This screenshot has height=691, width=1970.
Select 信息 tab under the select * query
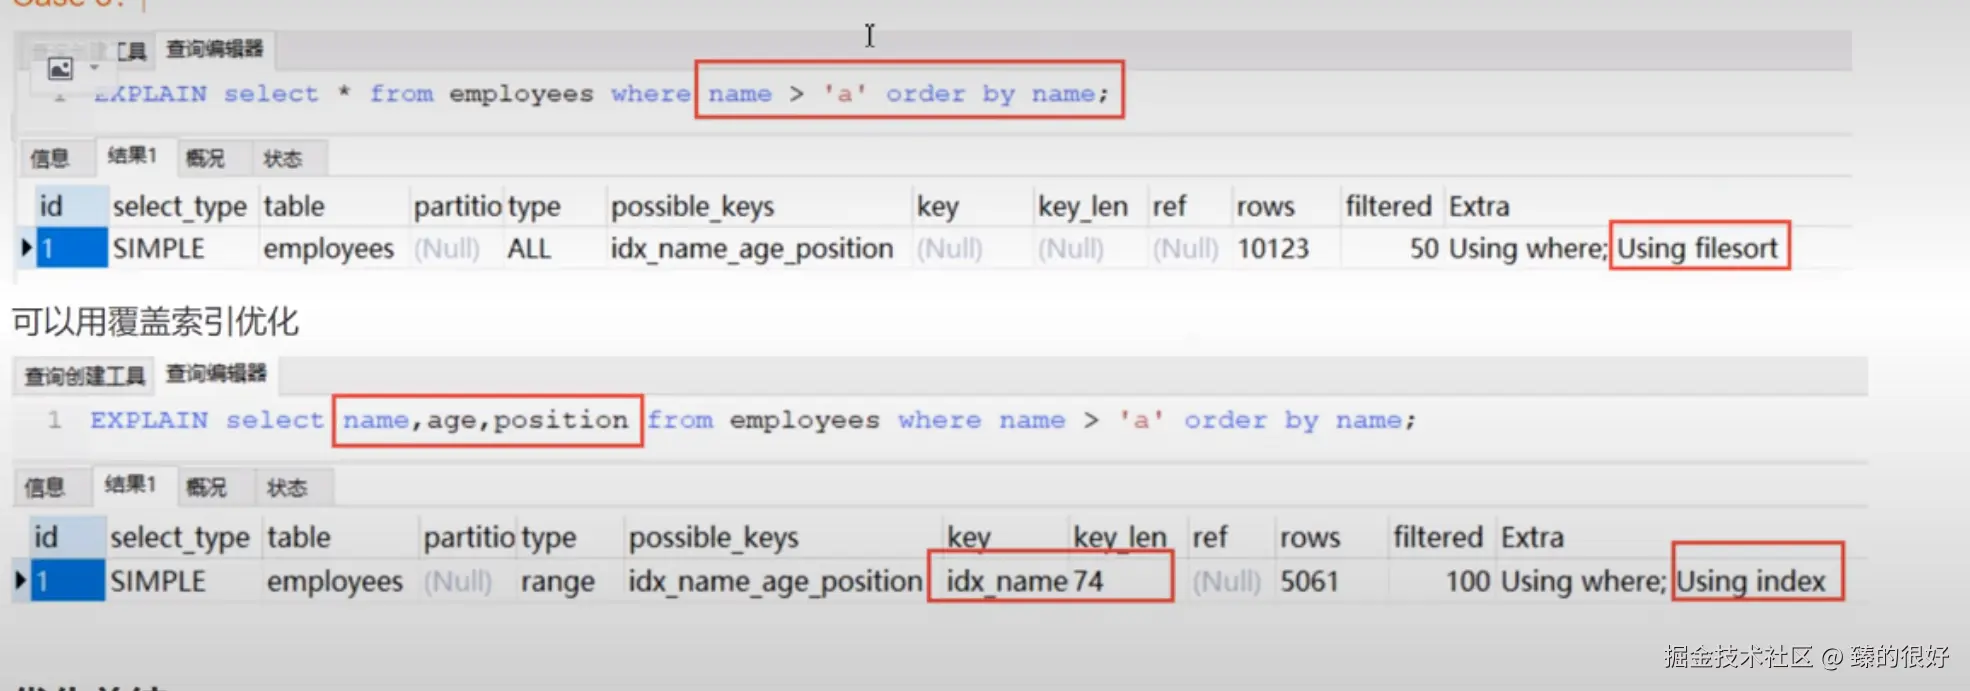tap(49, 158)
